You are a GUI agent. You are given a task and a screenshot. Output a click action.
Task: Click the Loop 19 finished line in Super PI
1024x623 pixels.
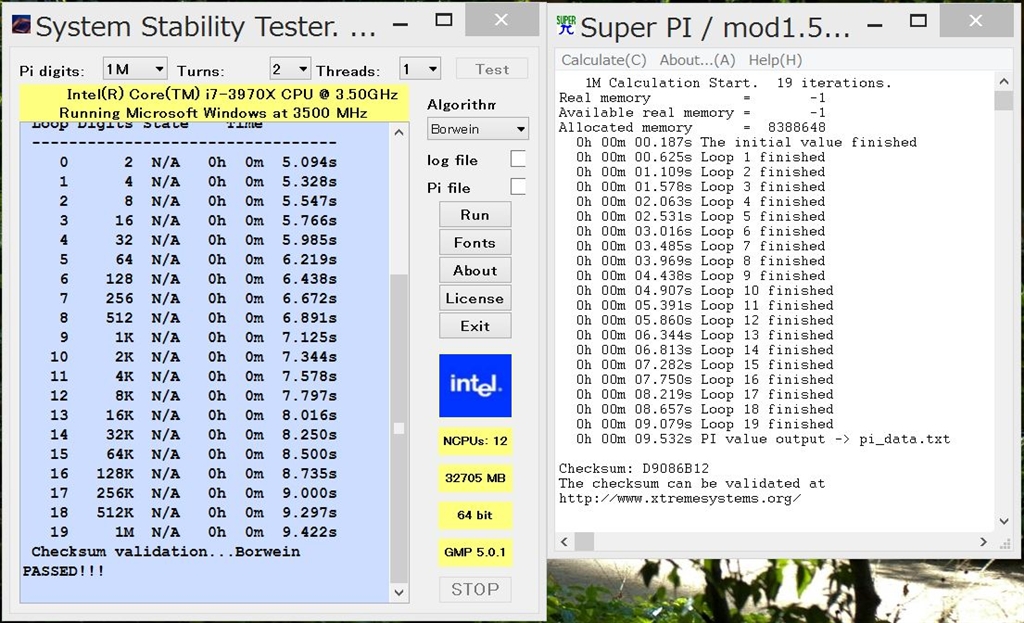click(x=705, y=424)
